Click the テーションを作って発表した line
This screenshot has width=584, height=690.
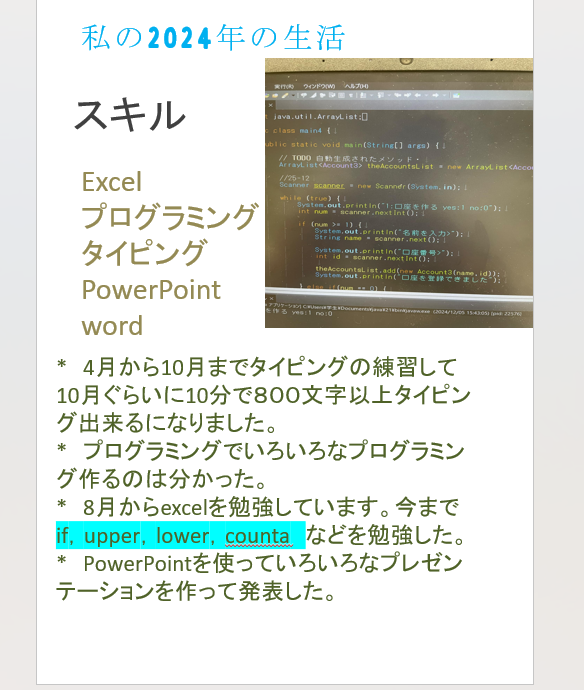tap(196, 591)
